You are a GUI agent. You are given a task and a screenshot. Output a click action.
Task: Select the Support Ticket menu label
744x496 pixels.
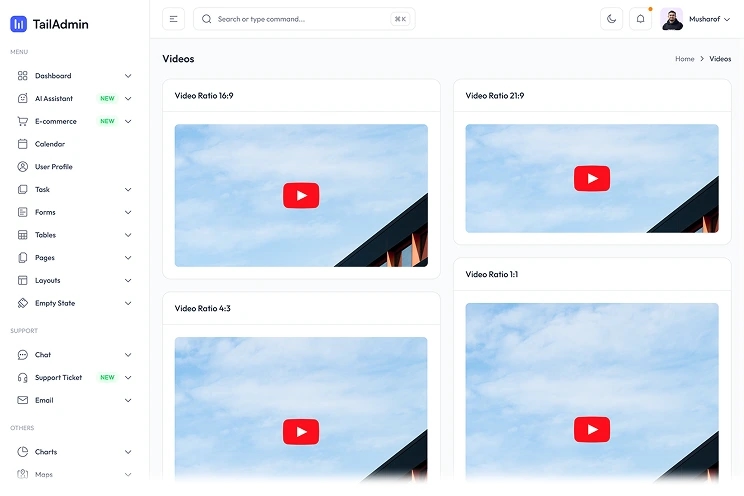point(58,377)
